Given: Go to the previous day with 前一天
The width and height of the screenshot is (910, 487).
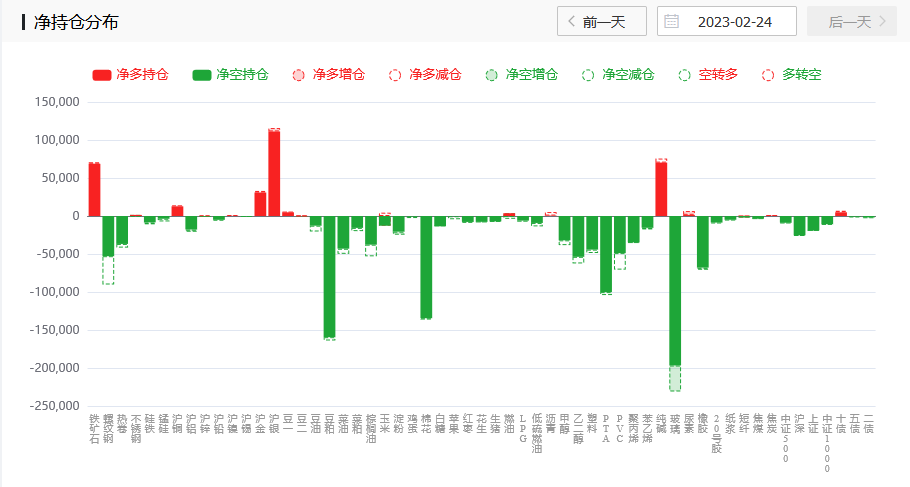Looking at the screenshot, I should coord(603,22).
